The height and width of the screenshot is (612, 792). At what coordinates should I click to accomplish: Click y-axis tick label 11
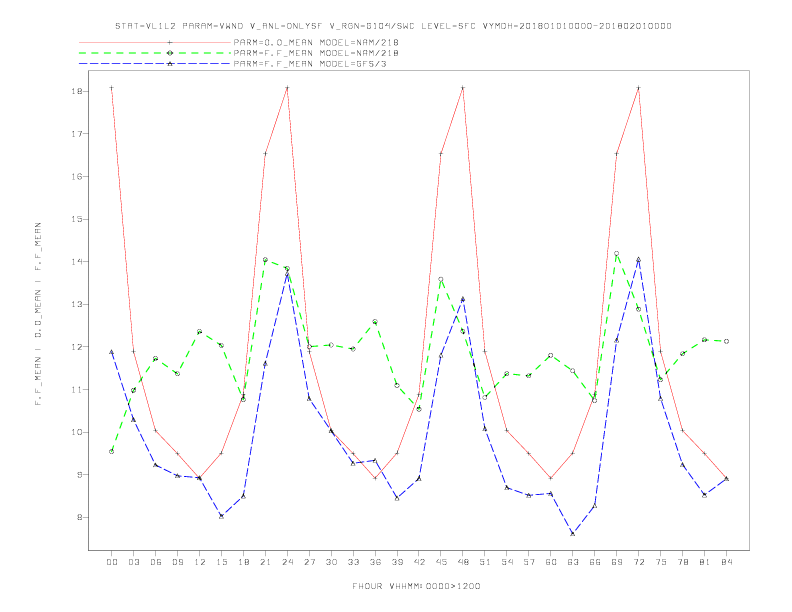coord(77,389)
